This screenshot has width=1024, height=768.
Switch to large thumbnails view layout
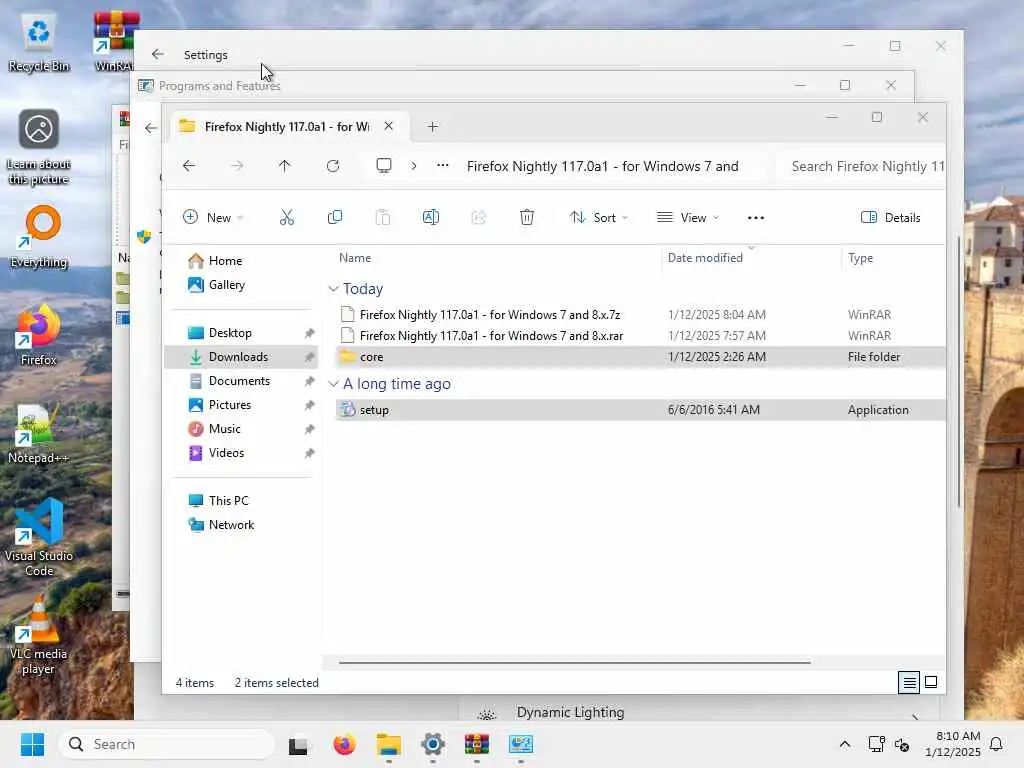pos(931,682)
